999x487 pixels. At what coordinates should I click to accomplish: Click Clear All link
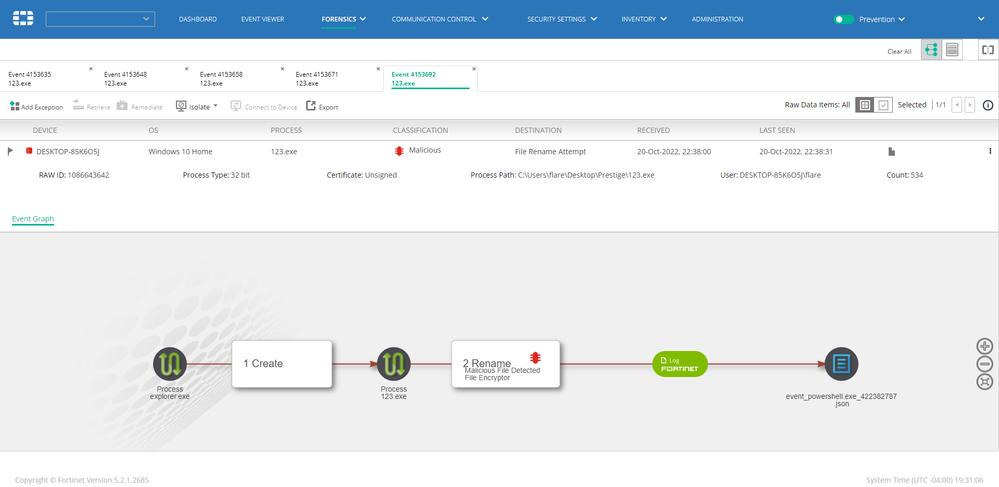(899, 52)
